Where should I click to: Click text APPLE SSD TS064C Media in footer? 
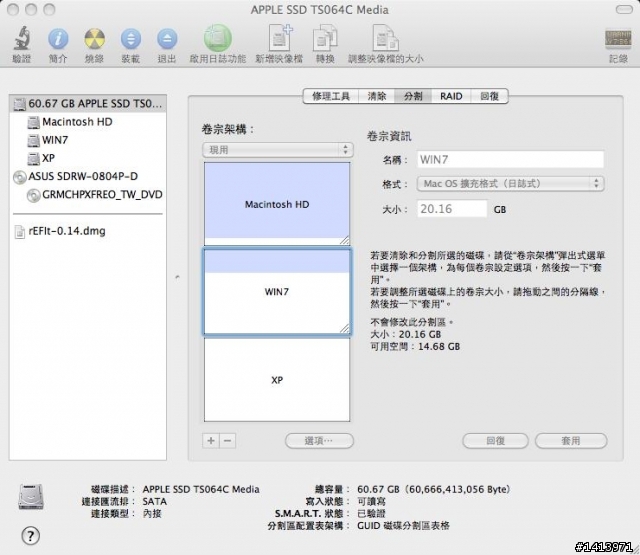coord(201,489)
